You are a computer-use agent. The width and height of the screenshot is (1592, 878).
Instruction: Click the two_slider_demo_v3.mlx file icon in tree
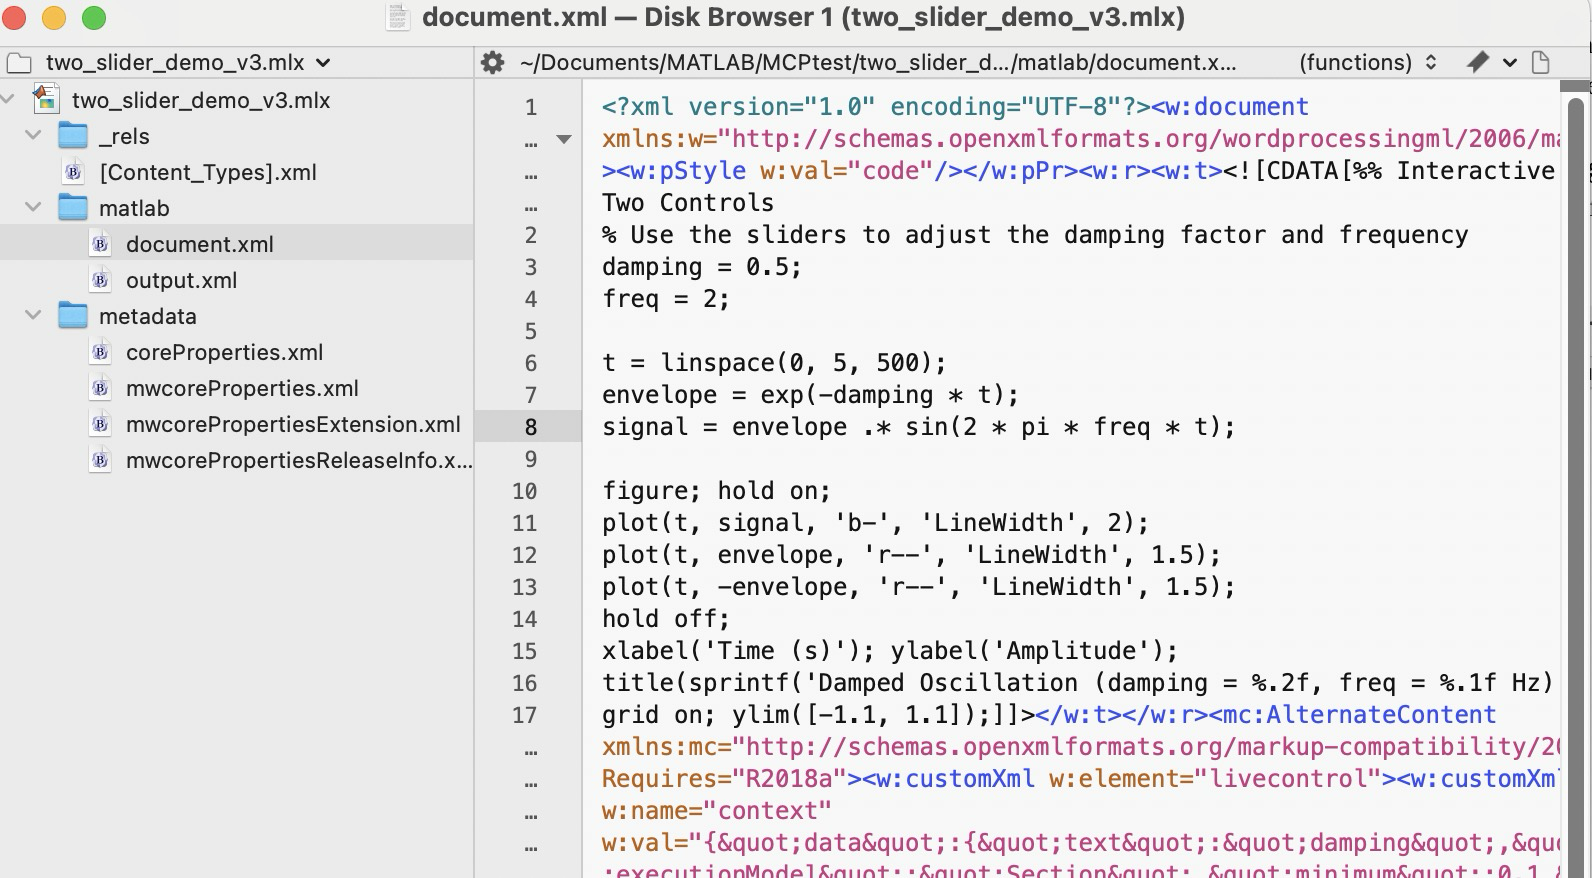[x=45, y=99]
